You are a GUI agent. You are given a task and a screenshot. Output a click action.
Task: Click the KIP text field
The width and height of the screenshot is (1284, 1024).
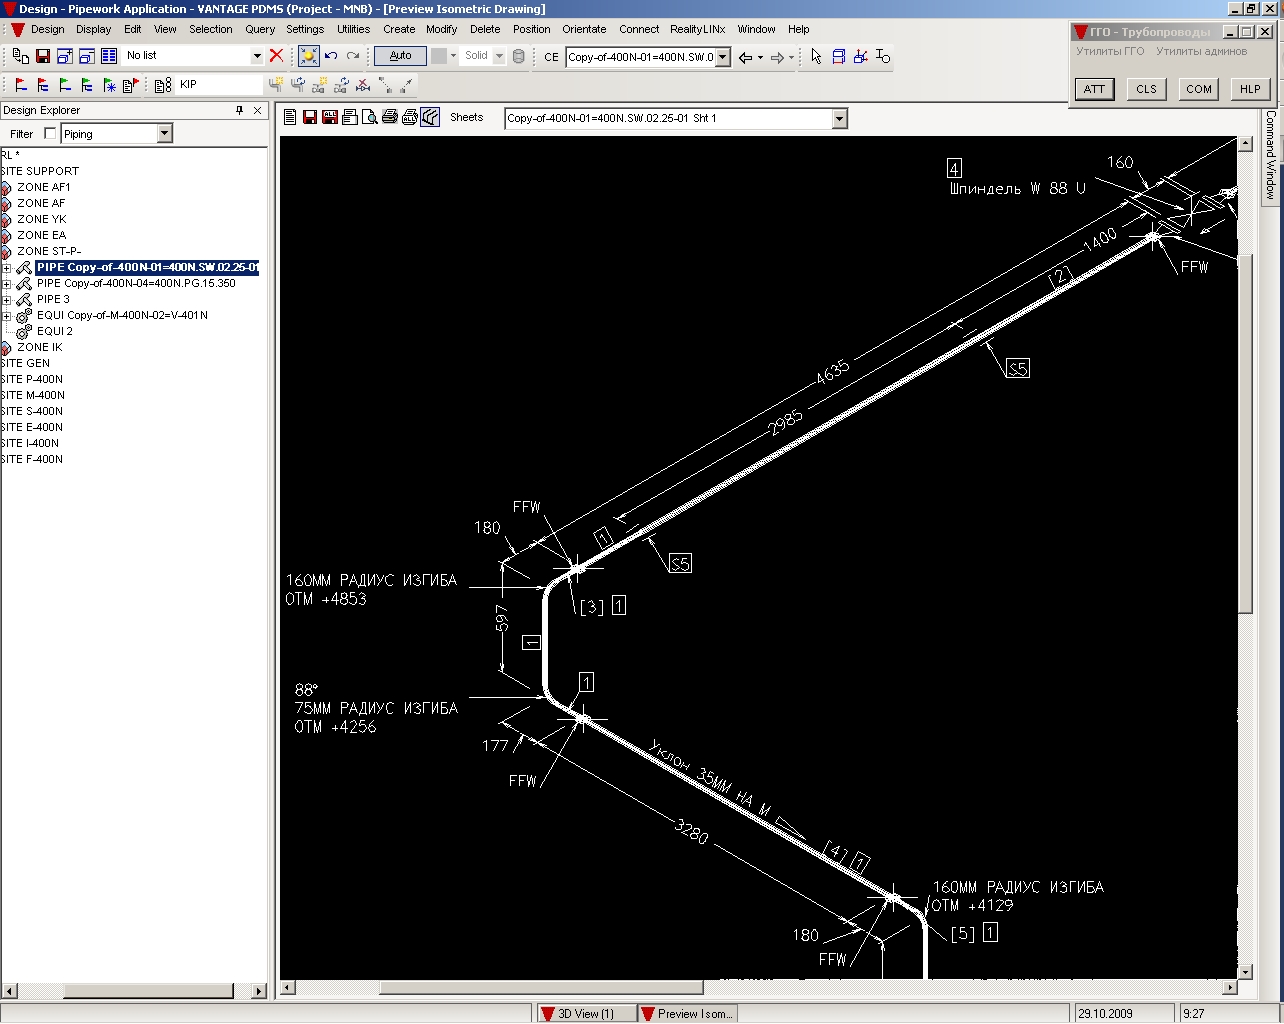point(220,85)
